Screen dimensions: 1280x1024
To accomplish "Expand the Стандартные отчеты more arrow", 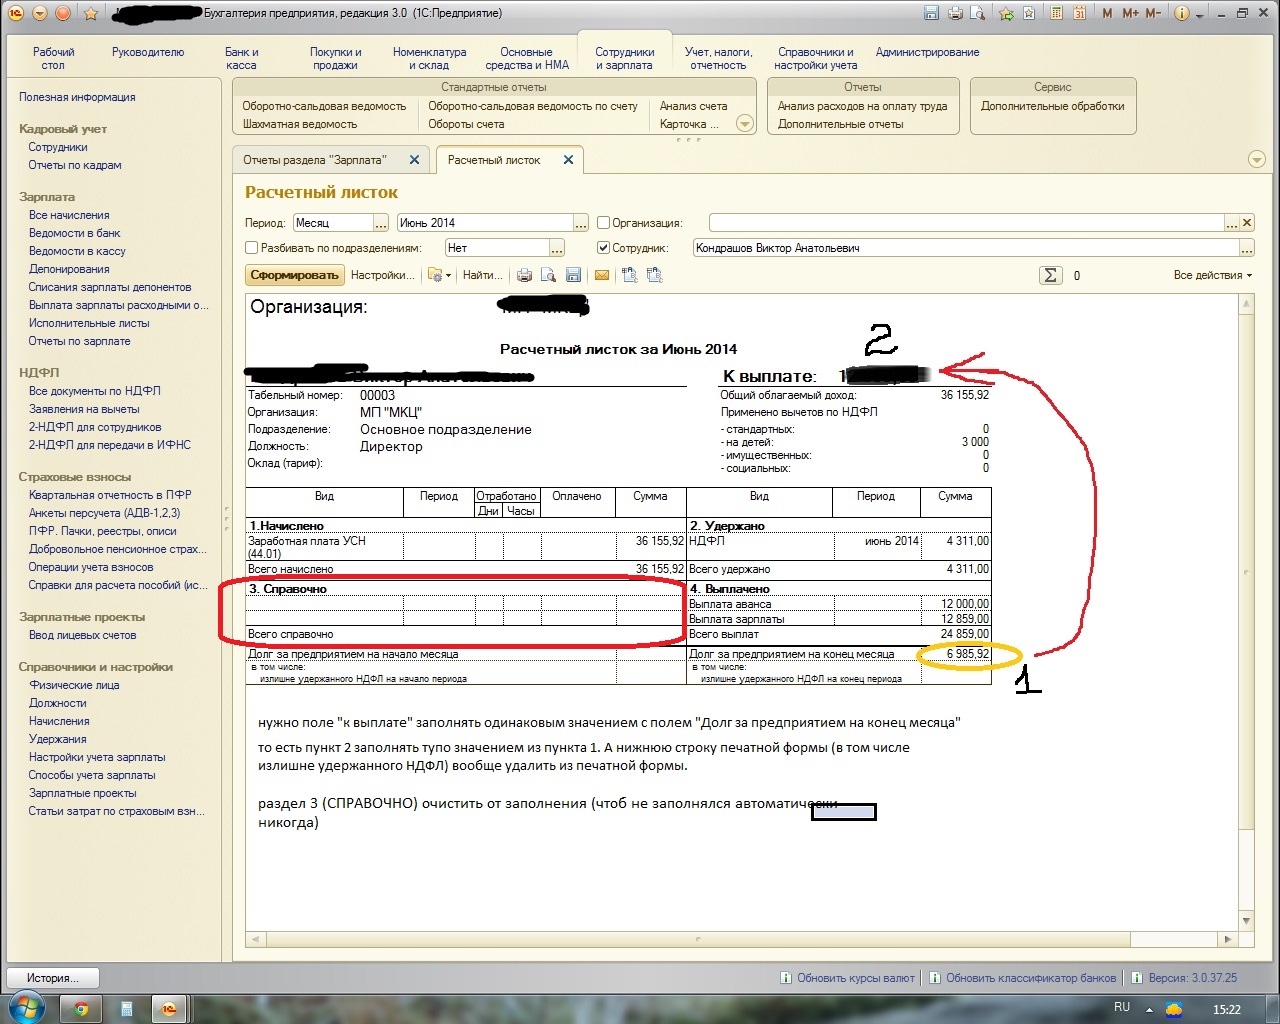I will click(x=744, y=124).
